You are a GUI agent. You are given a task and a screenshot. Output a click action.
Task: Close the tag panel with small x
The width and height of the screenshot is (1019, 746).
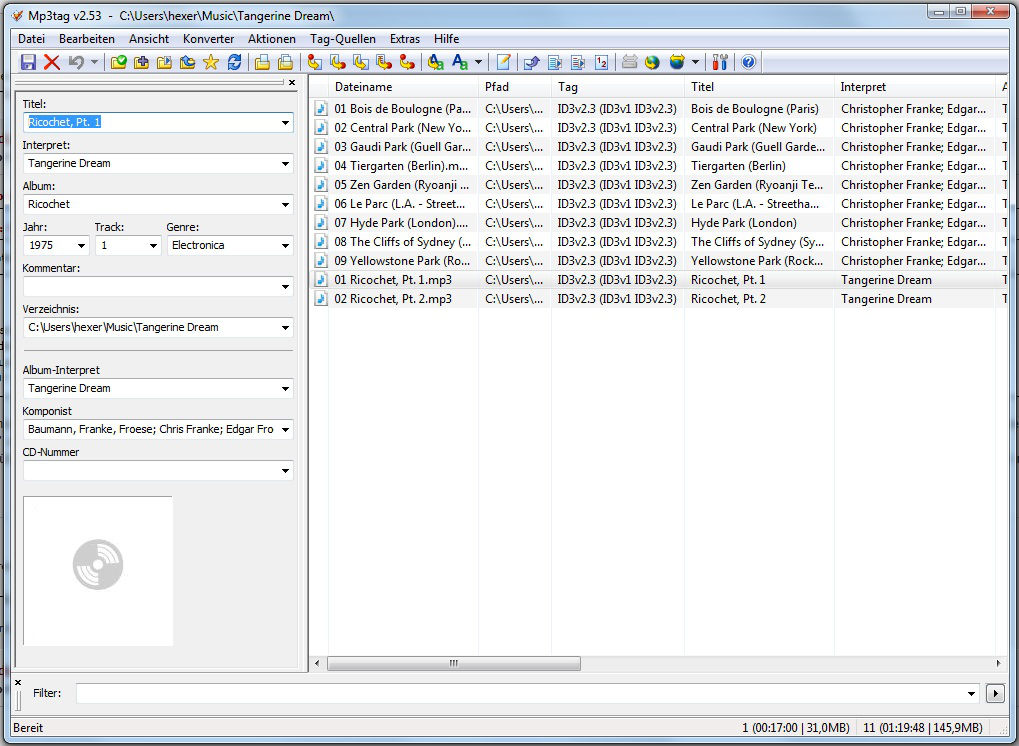292,83
